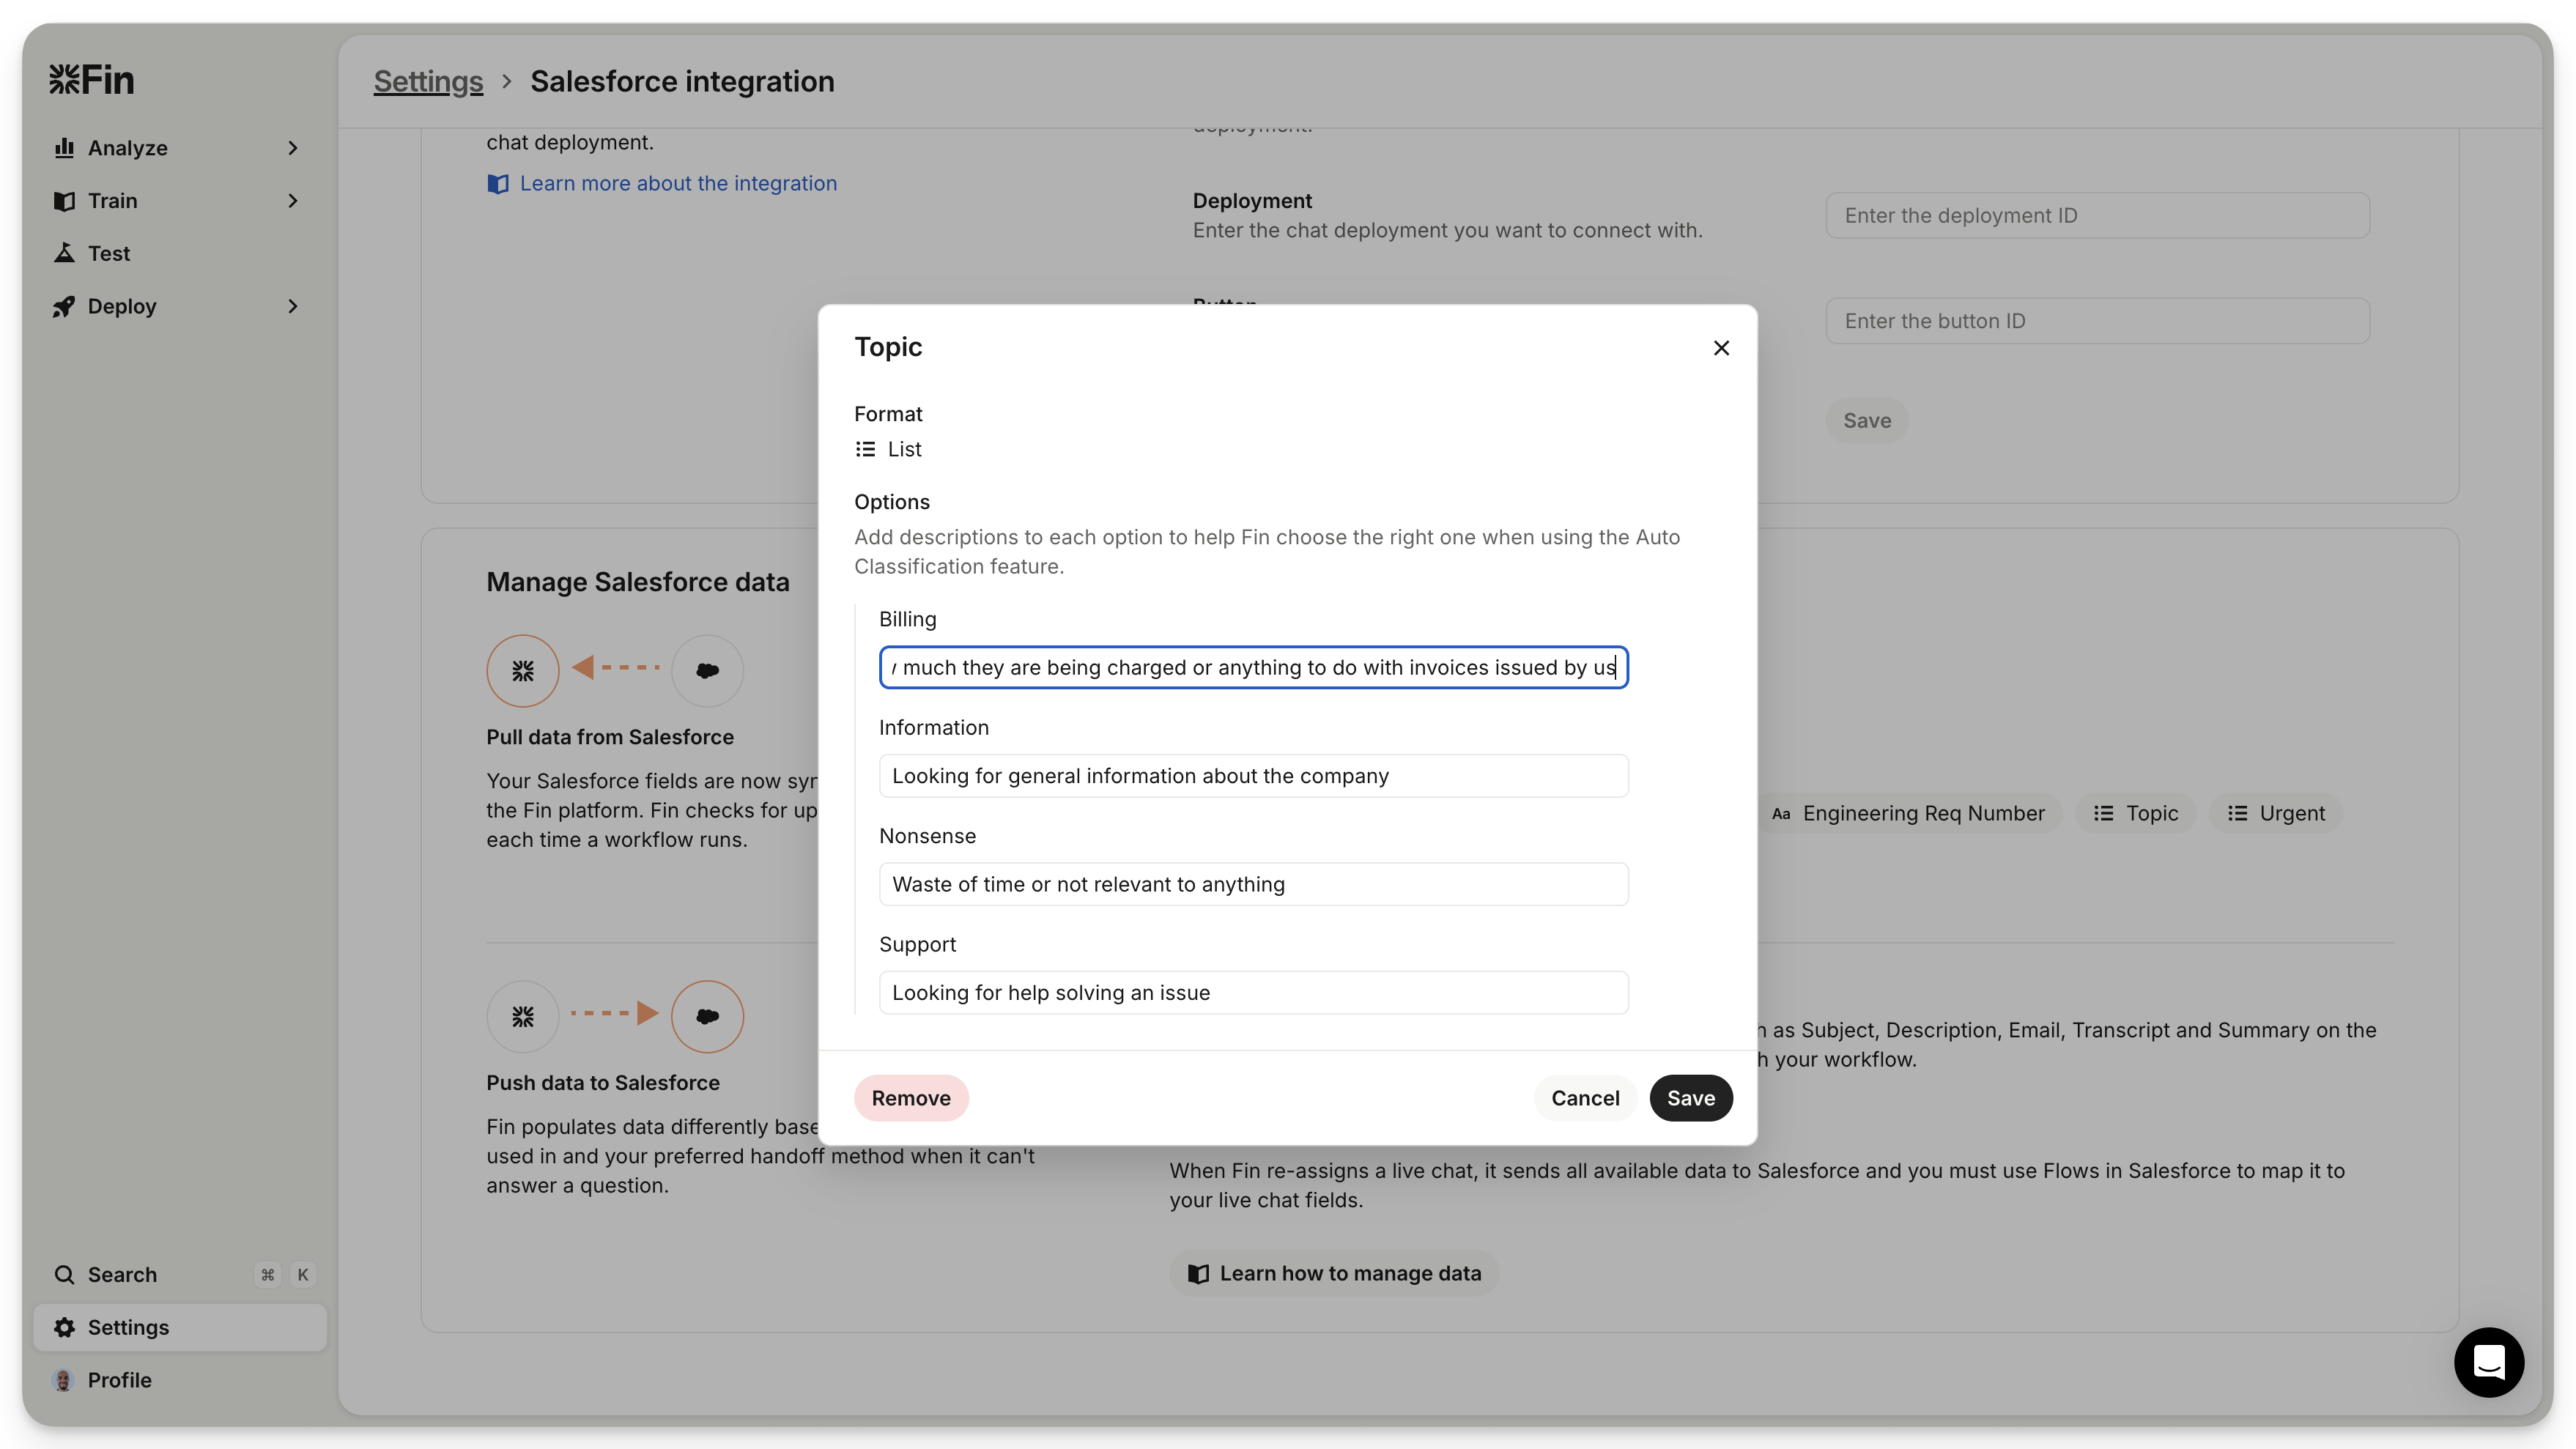The width and height of the screenshot is (2576, 1449).
Task: Open Learn more about the integration link
Action: tap(677, 183)
